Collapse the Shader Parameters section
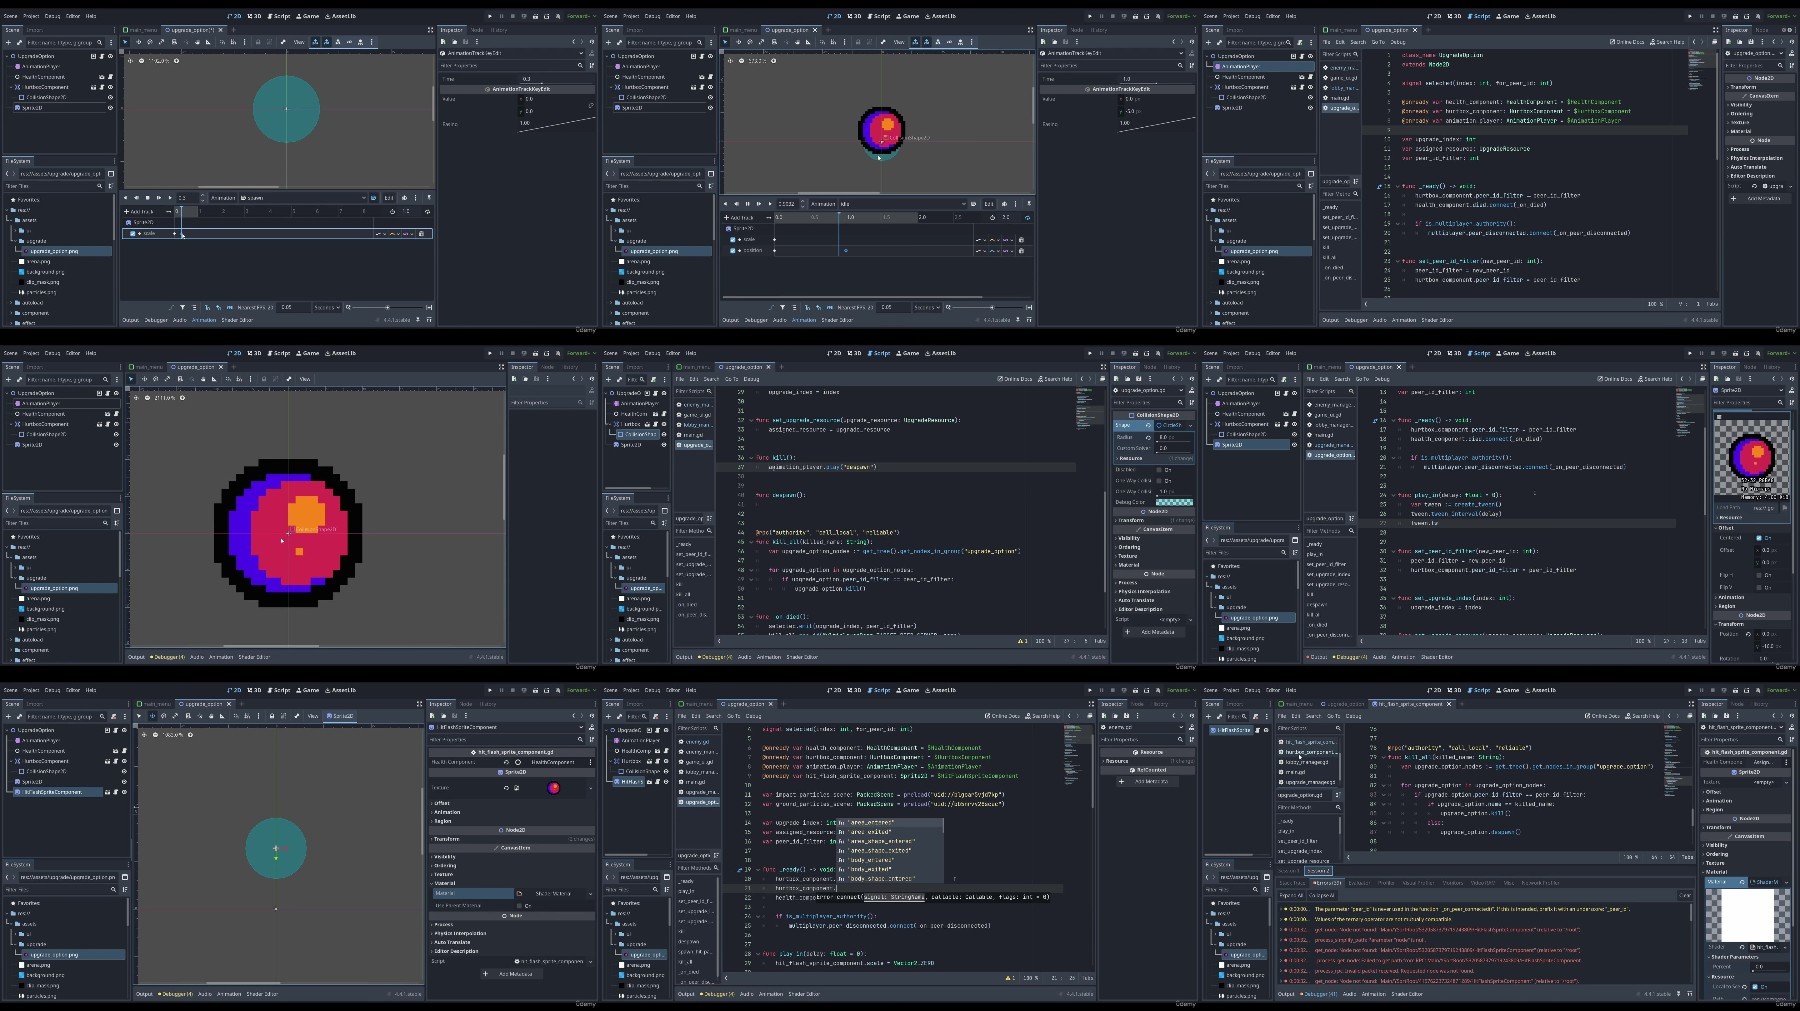1800x1011 pixels. click(x=1734, y=957)
